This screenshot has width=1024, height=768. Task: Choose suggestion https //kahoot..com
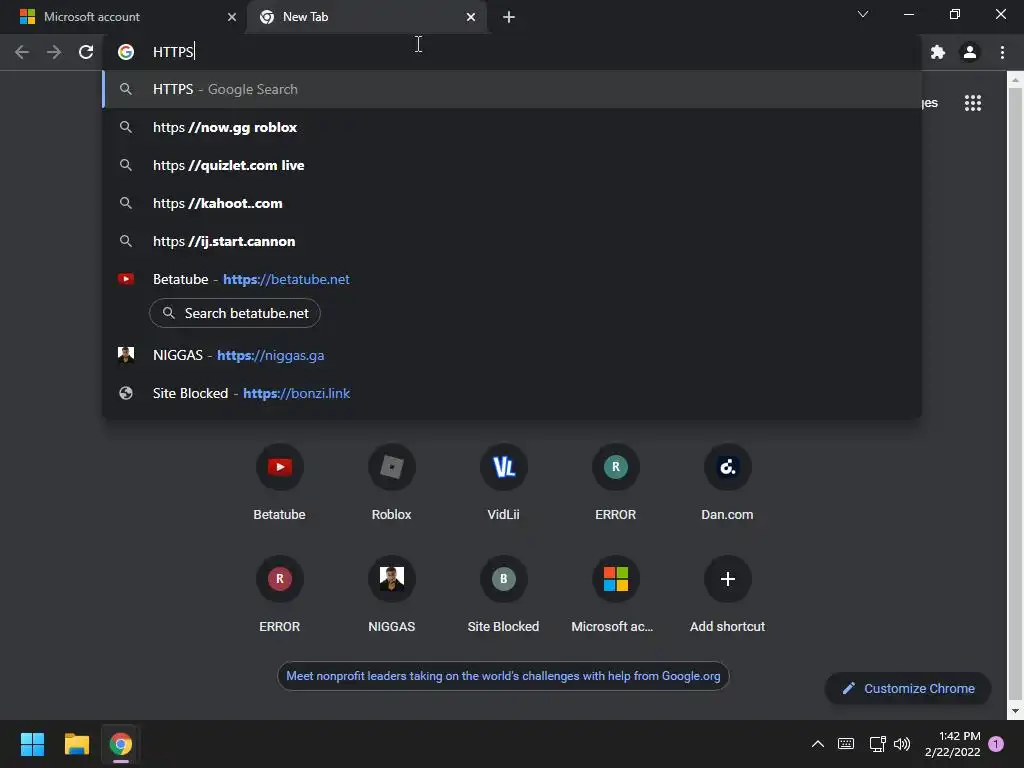[512, 203]
